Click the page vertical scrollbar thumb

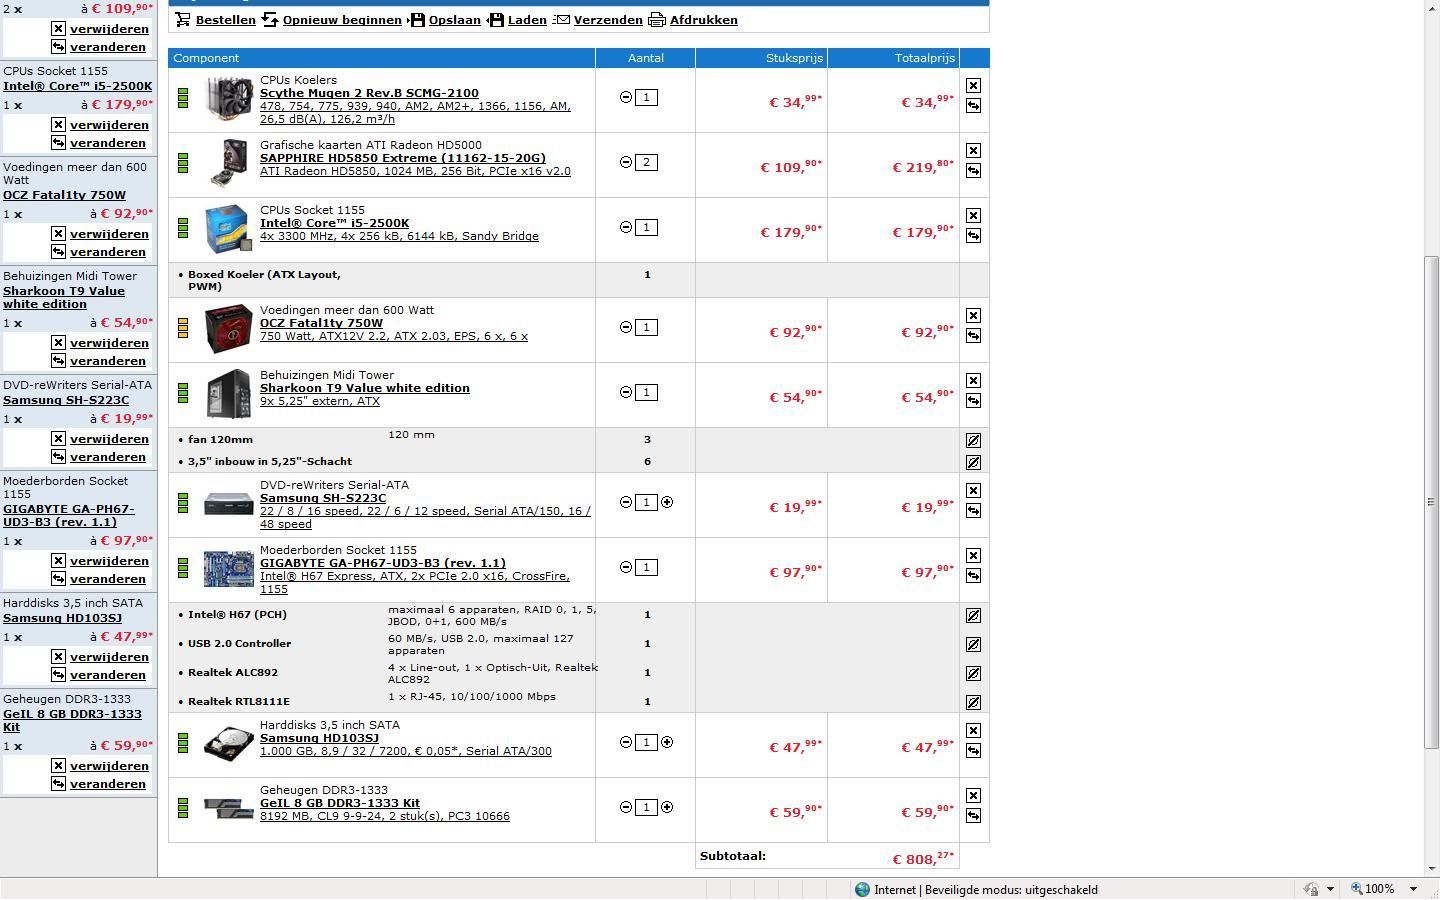pos(1431,503)
